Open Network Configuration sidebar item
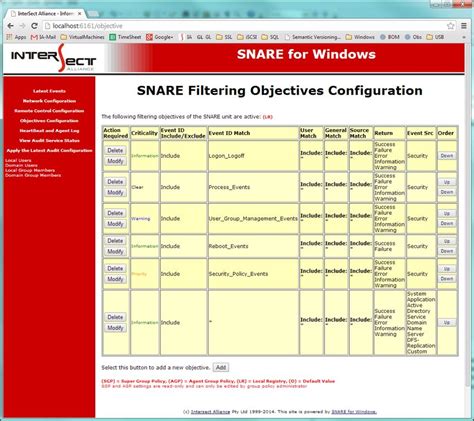This screenshot has height=421, width=474. [49, 101]
